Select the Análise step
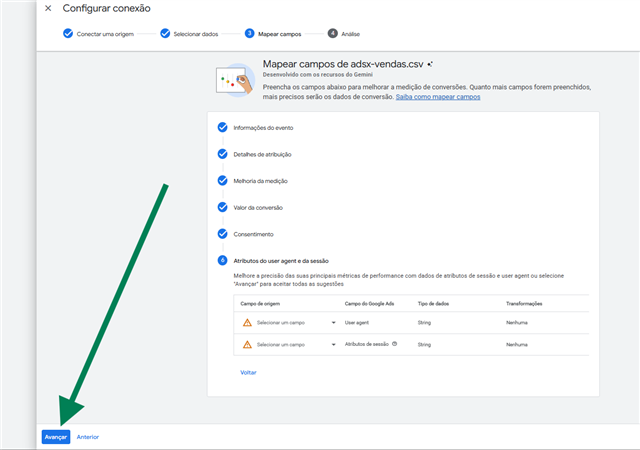Screen dimensions: 640x450 (x=344, y=34)
